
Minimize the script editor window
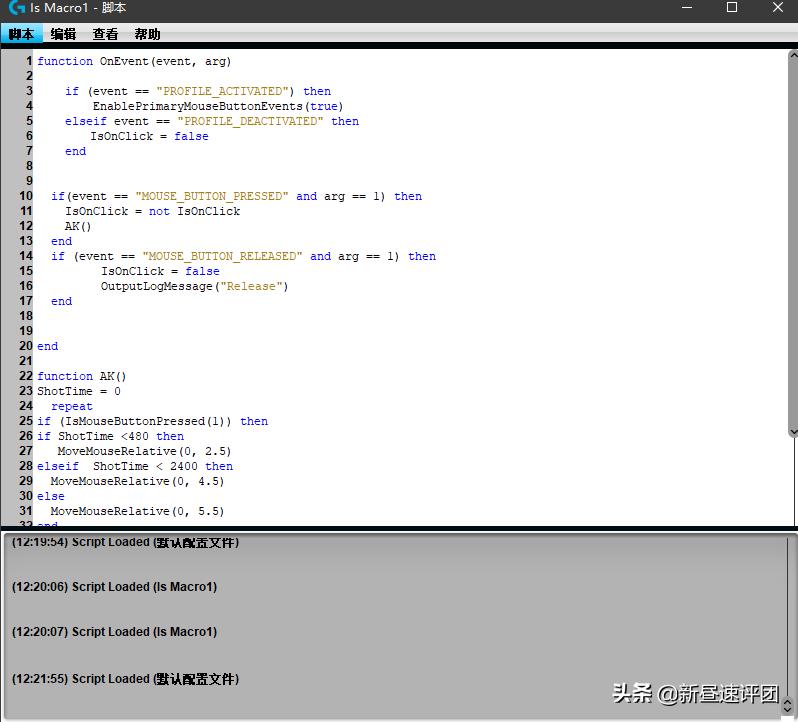point(686,8)
